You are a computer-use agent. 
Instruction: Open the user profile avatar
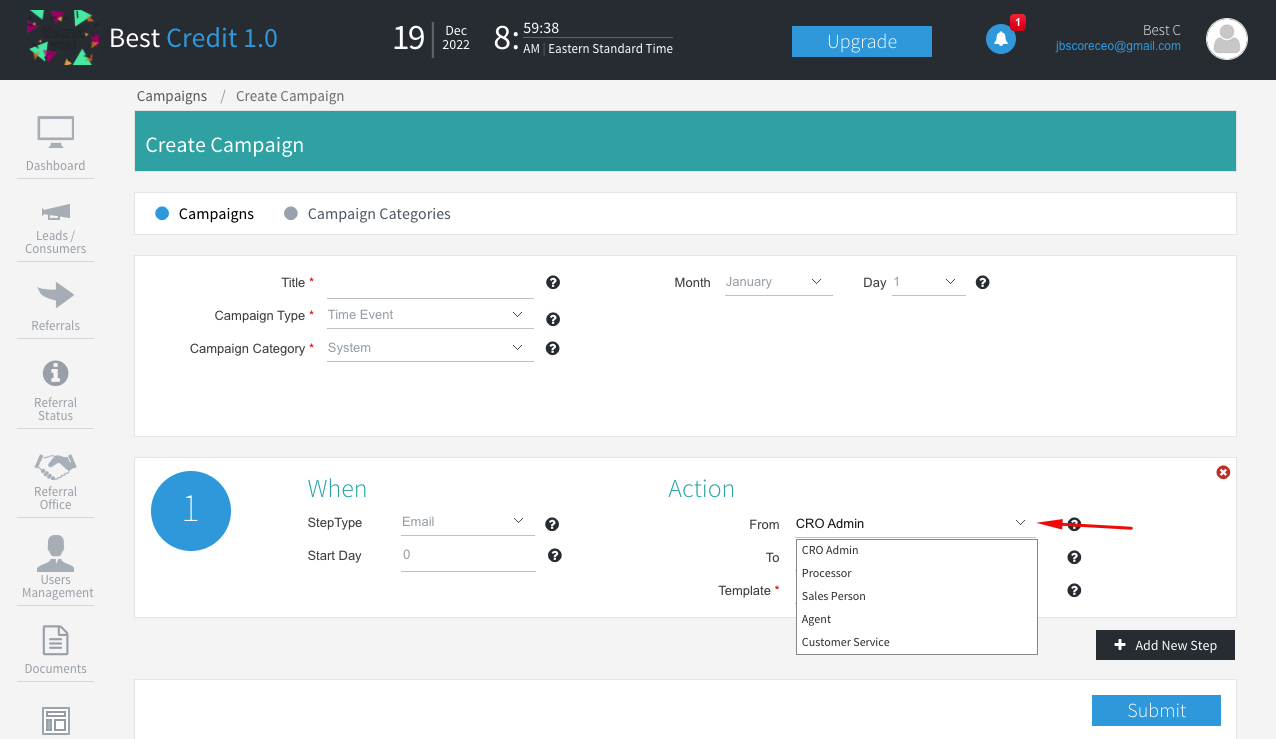pos(1226,40)
